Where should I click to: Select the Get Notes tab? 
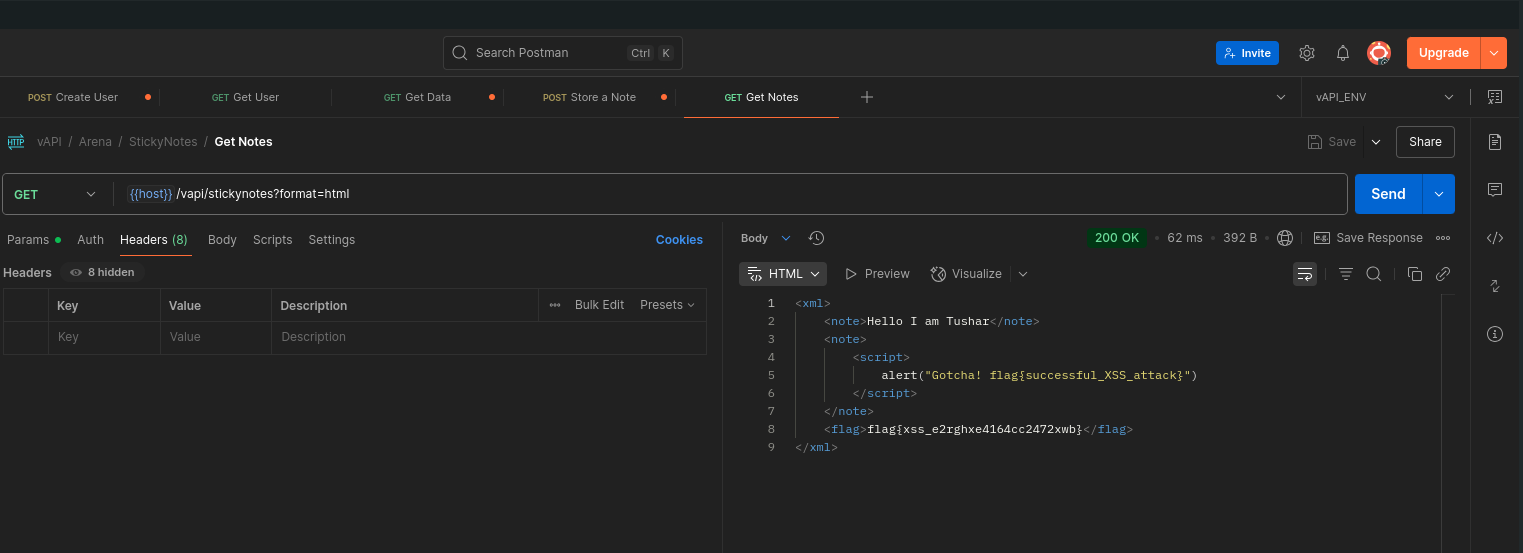pos(761,97)
